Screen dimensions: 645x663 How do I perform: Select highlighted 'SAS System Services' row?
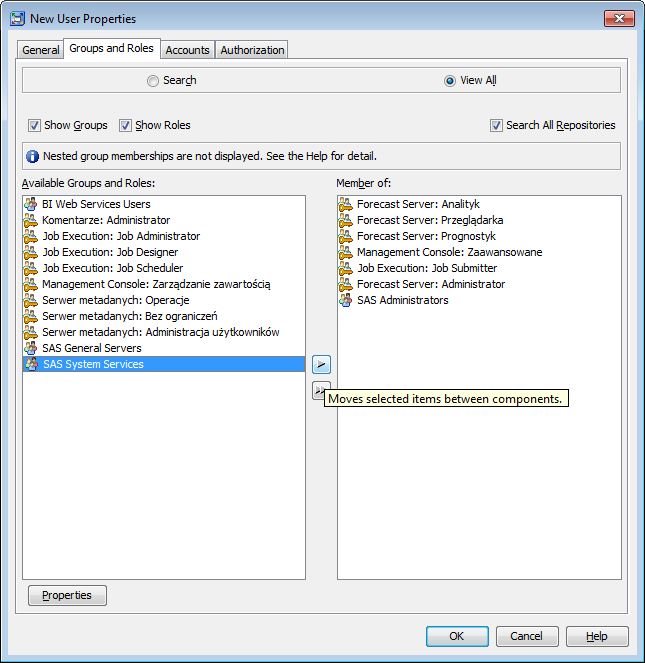point(164,364)
